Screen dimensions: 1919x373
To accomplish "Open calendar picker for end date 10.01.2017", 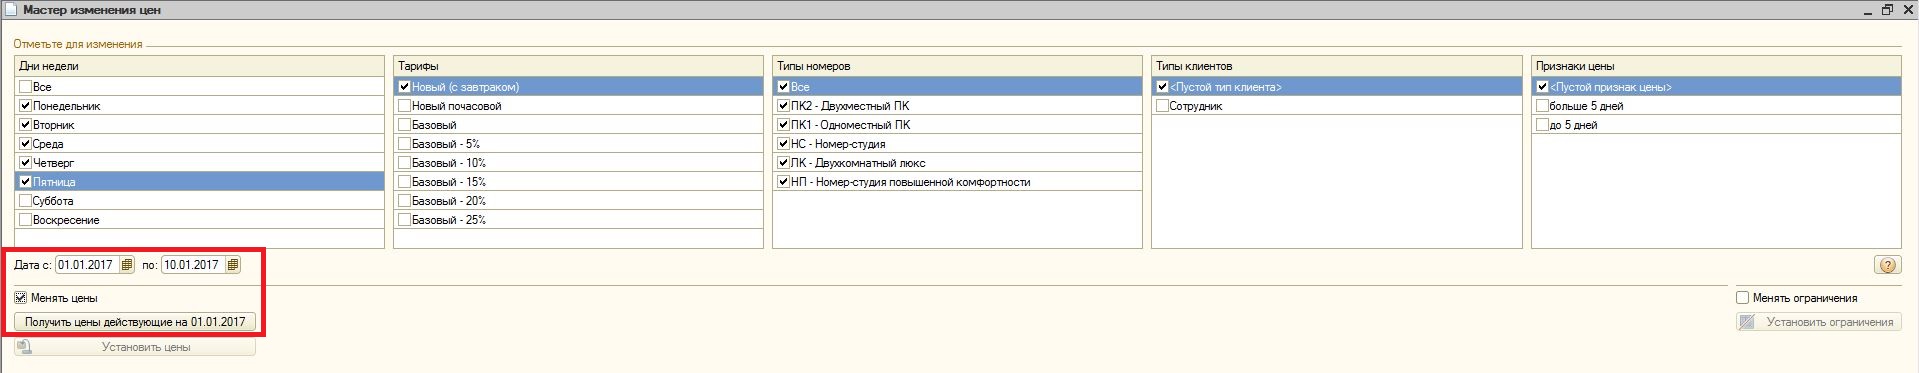I will point(233,265).
